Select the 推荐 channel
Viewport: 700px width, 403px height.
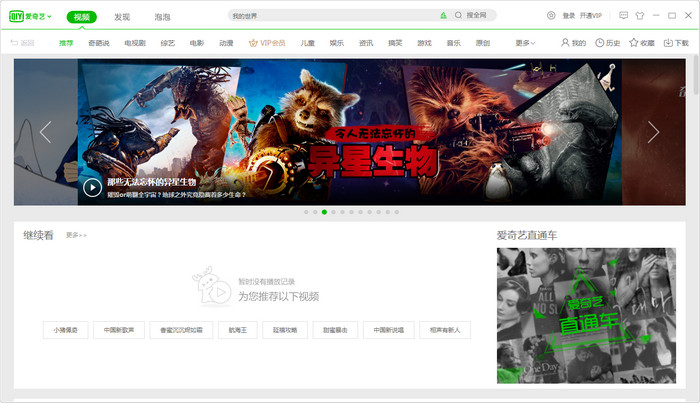[66, 43]
